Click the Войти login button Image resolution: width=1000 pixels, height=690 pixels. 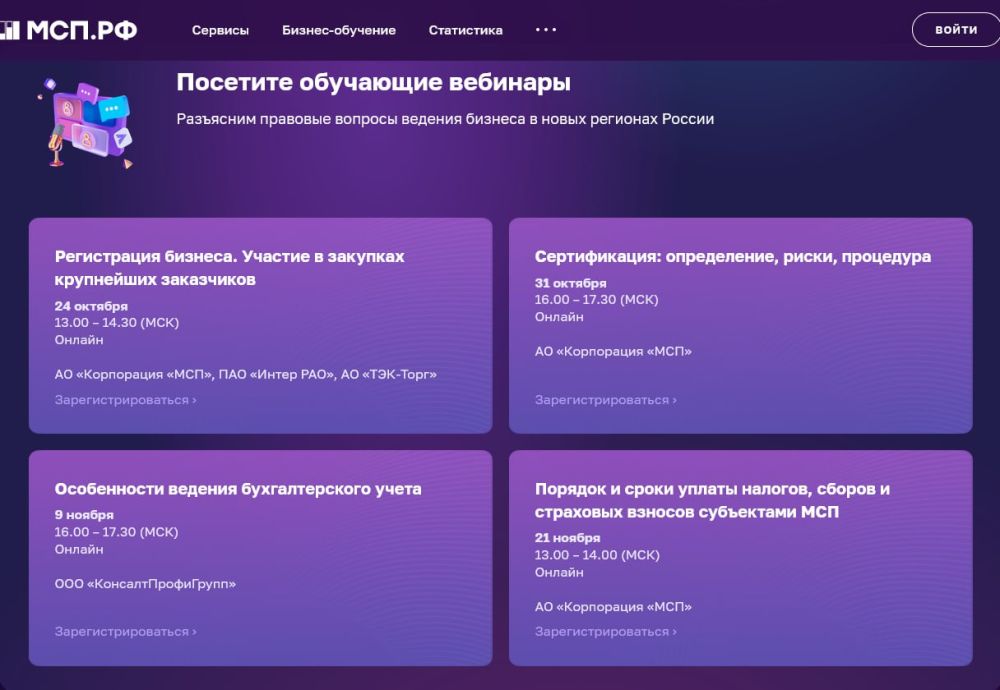(x=956, y=29)
